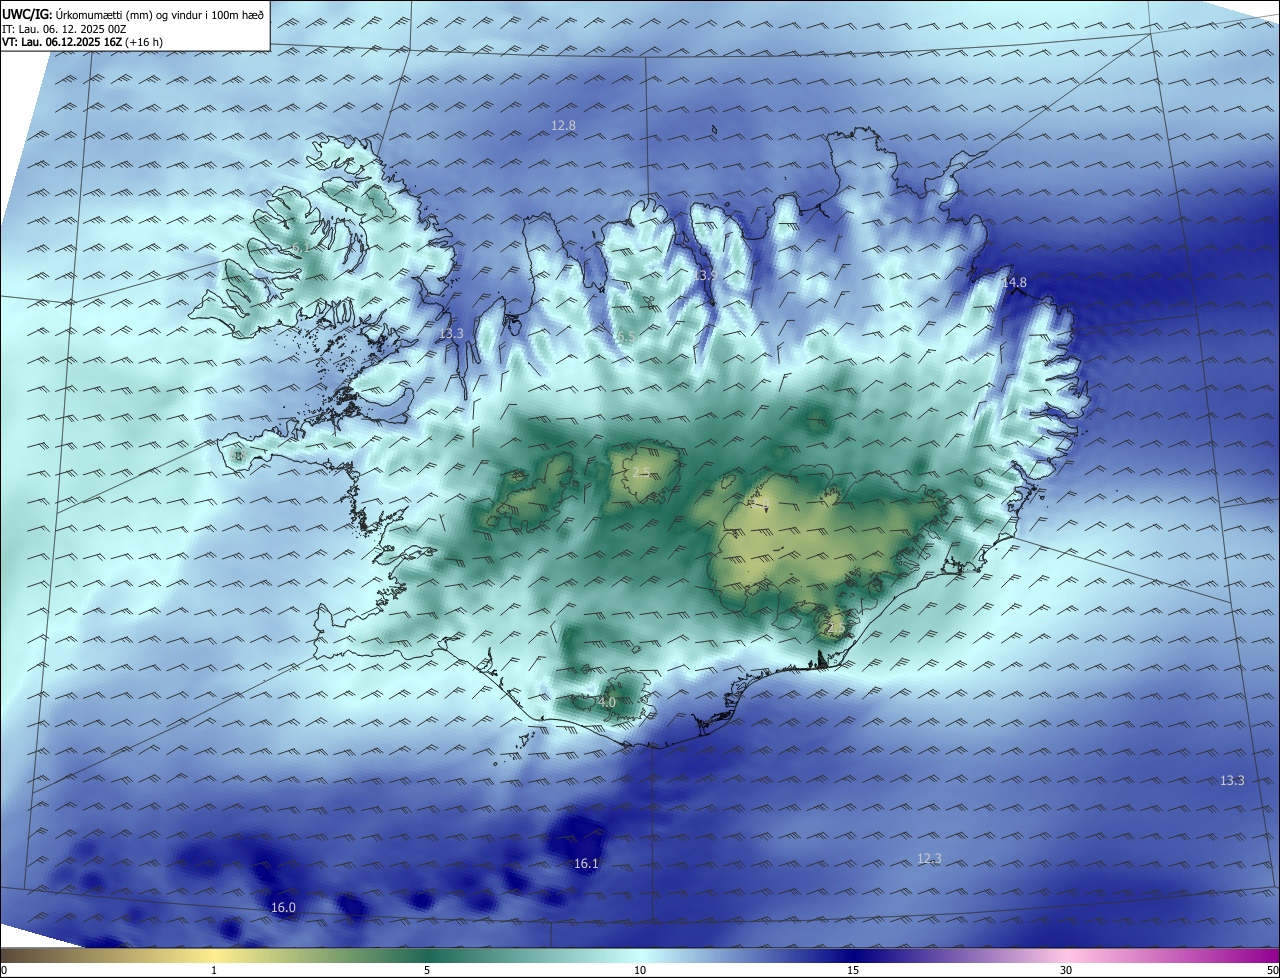Click the 16.0 value label in the southwest ocean
The image size is (1280, 978).
pos(283,907)
